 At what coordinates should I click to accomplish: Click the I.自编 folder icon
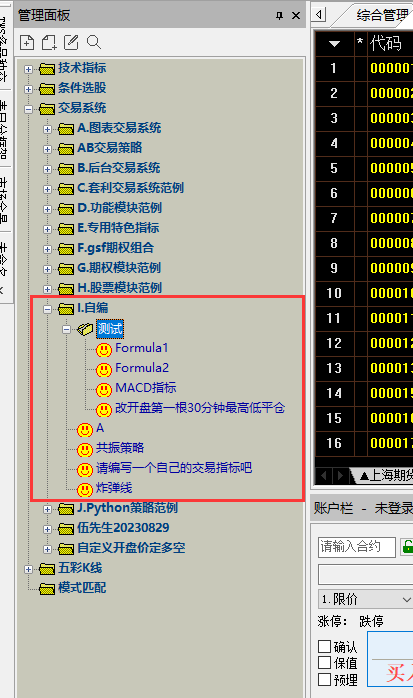pos(66,308)
